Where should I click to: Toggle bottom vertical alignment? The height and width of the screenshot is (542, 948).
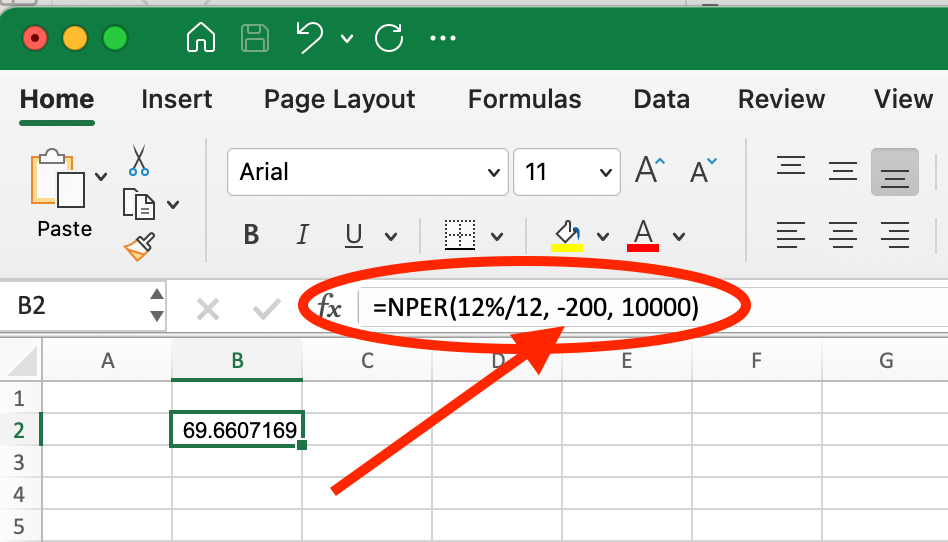895,172
